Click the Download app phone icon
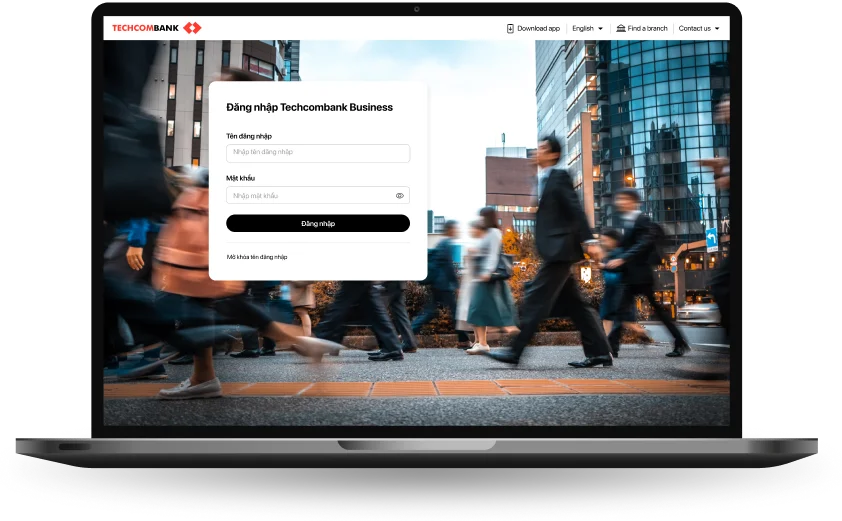 coord(510,28)
